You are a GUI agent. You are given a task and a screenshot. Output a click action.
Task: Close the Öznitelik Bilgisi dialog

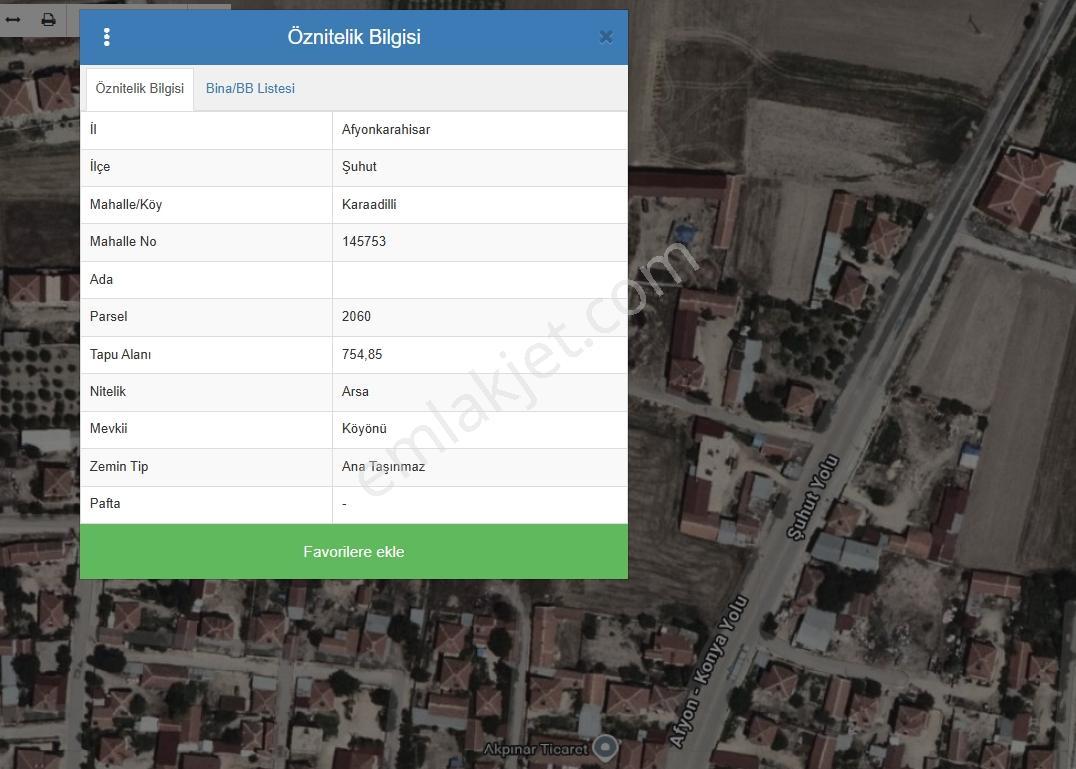pos(606,37)
